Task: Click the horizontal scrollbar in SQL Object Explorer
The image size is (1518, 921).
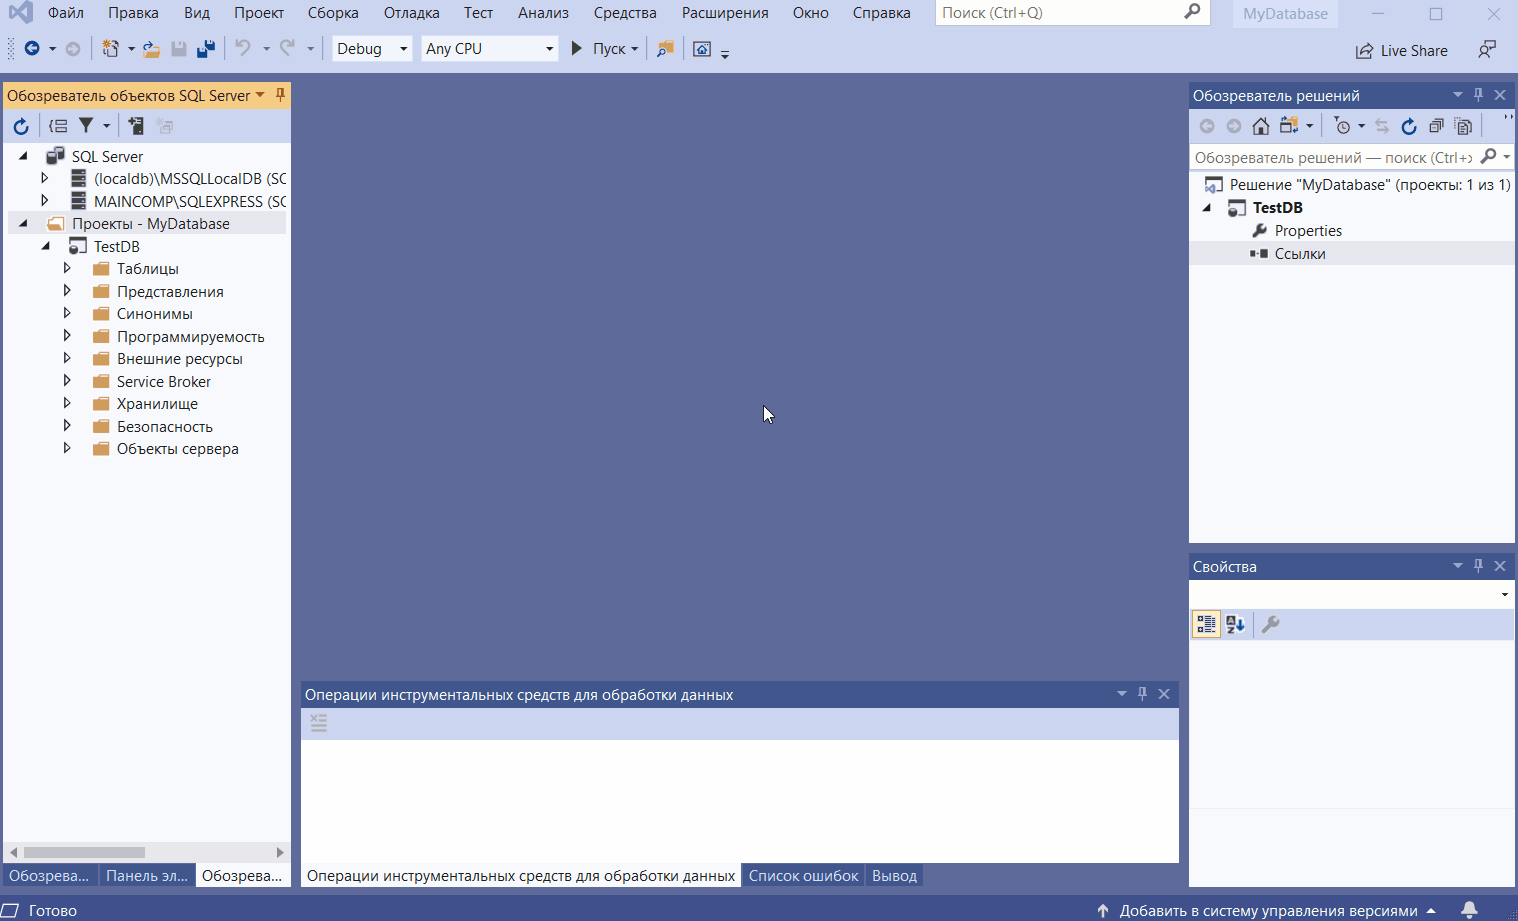Action: 85,852
